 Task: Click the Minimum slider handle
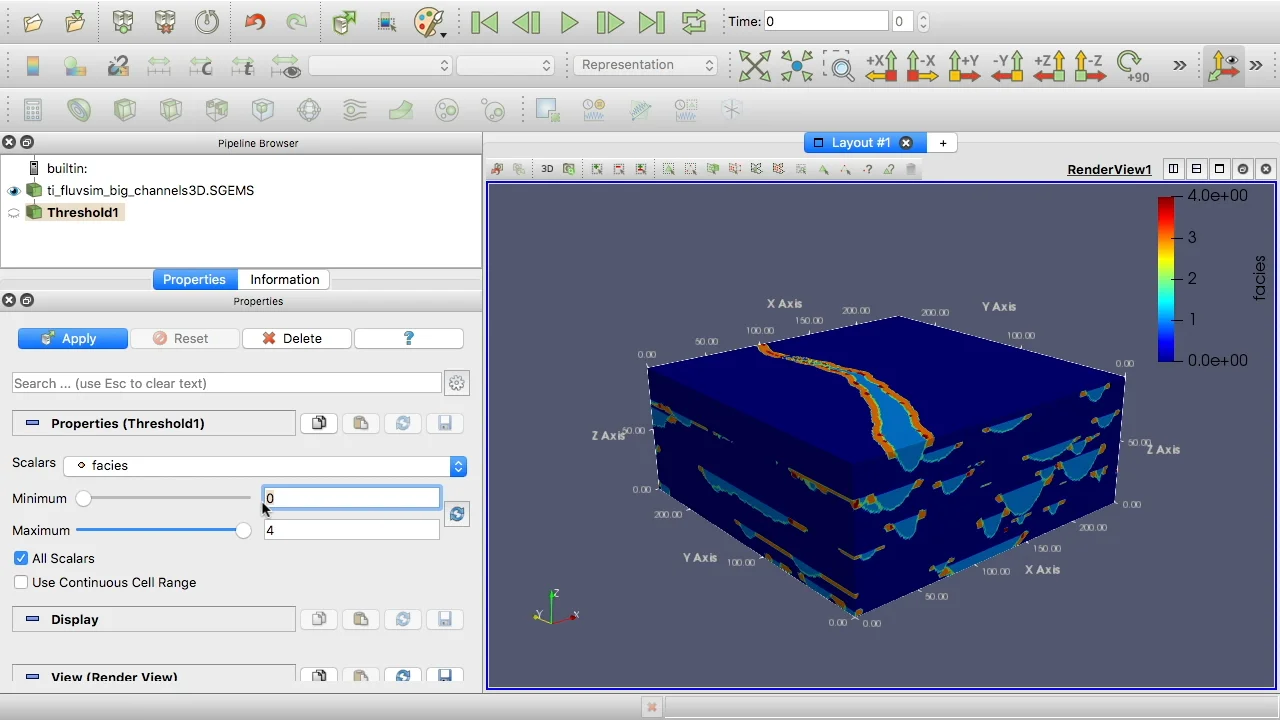coord(83,499)
